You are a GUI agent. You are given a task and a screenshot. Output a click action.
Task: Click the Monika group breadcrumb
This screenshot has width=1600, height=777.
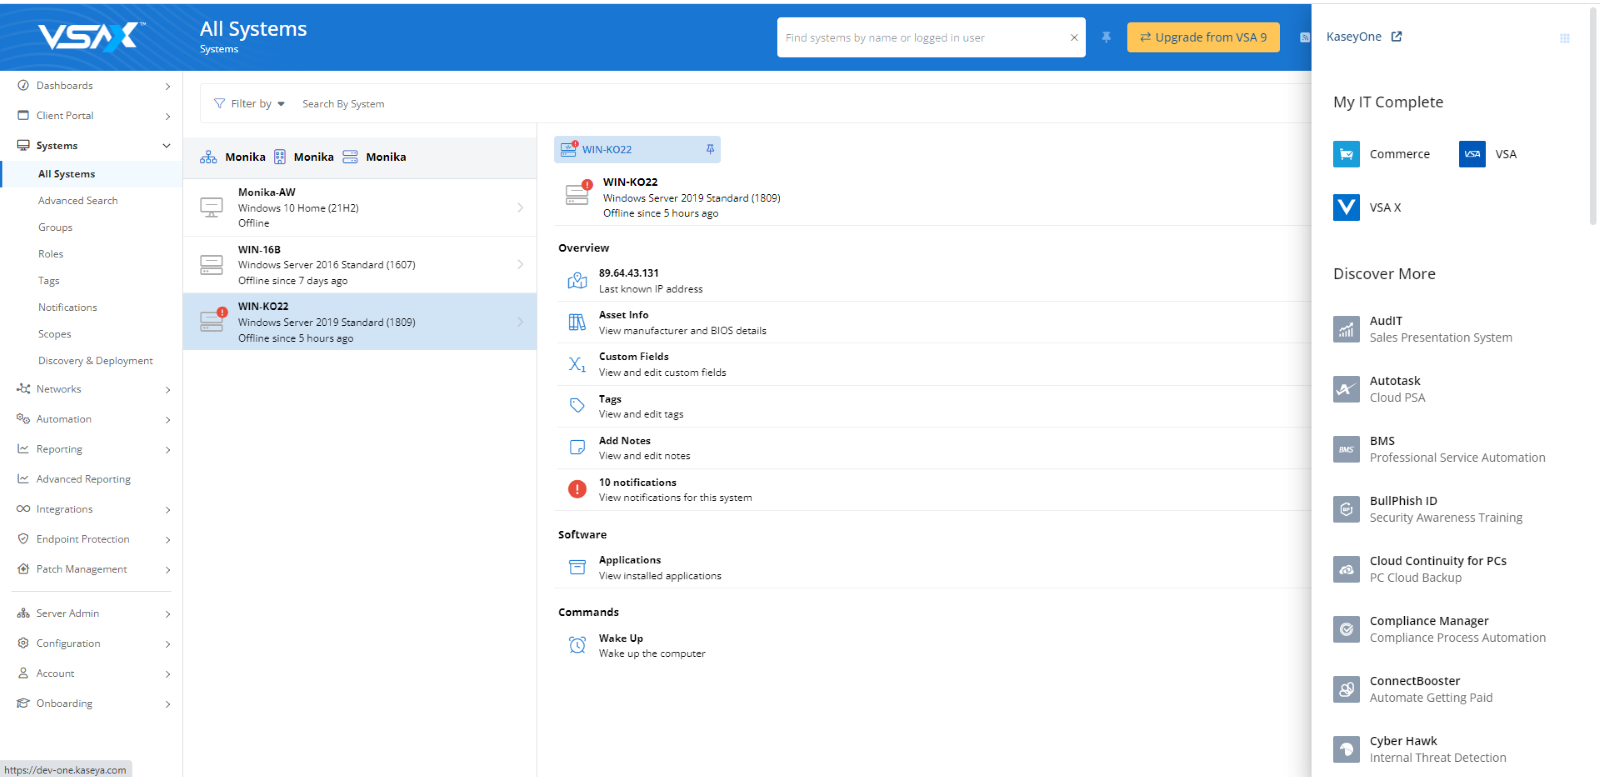click(x=374, y=157)
